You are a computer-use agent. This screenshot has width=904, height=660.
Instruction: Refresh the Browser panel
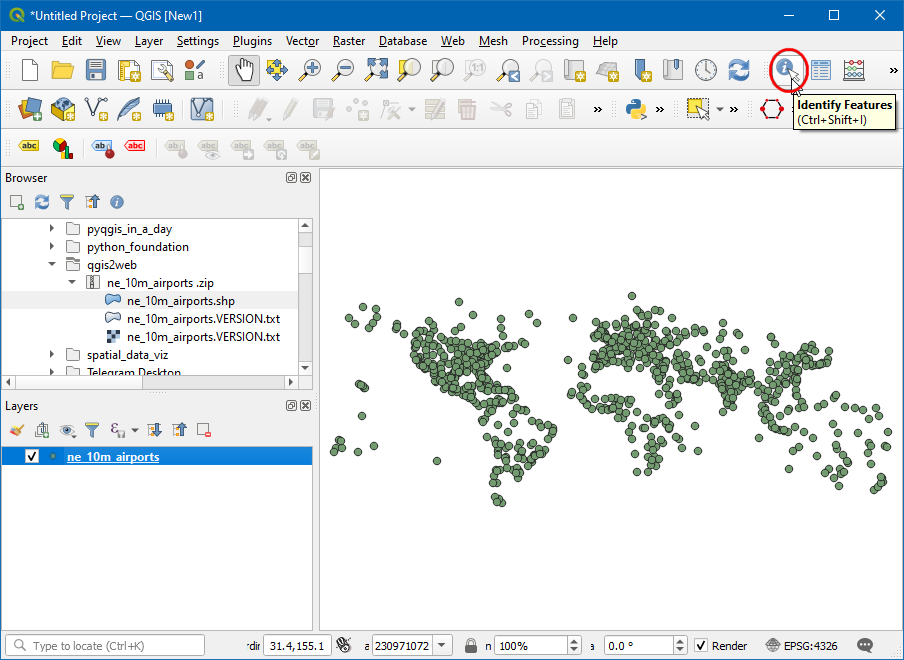coord(42,202)
